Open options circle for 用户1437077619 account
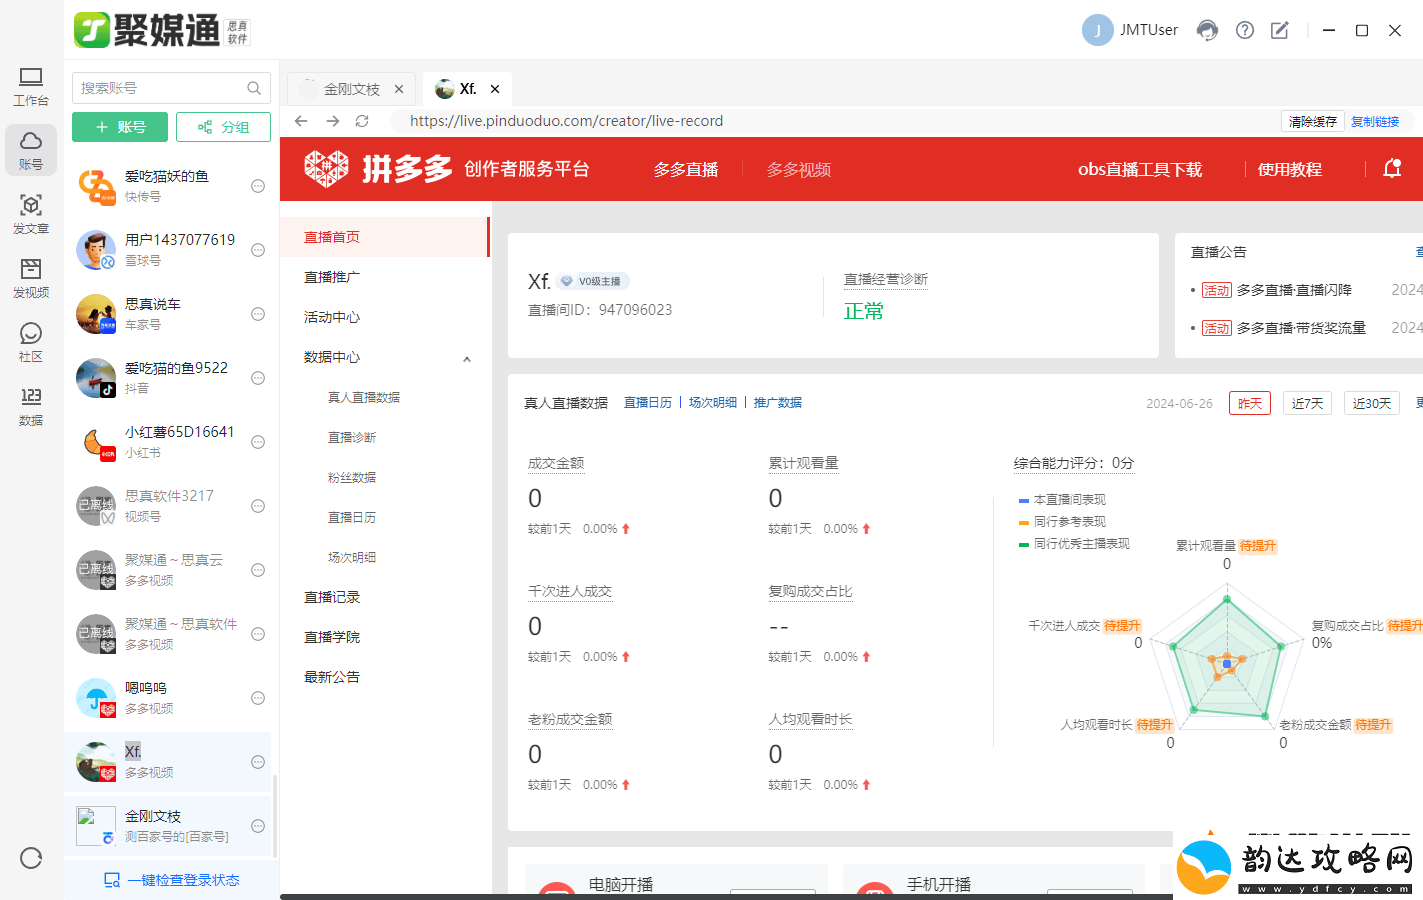 point(258,250)
